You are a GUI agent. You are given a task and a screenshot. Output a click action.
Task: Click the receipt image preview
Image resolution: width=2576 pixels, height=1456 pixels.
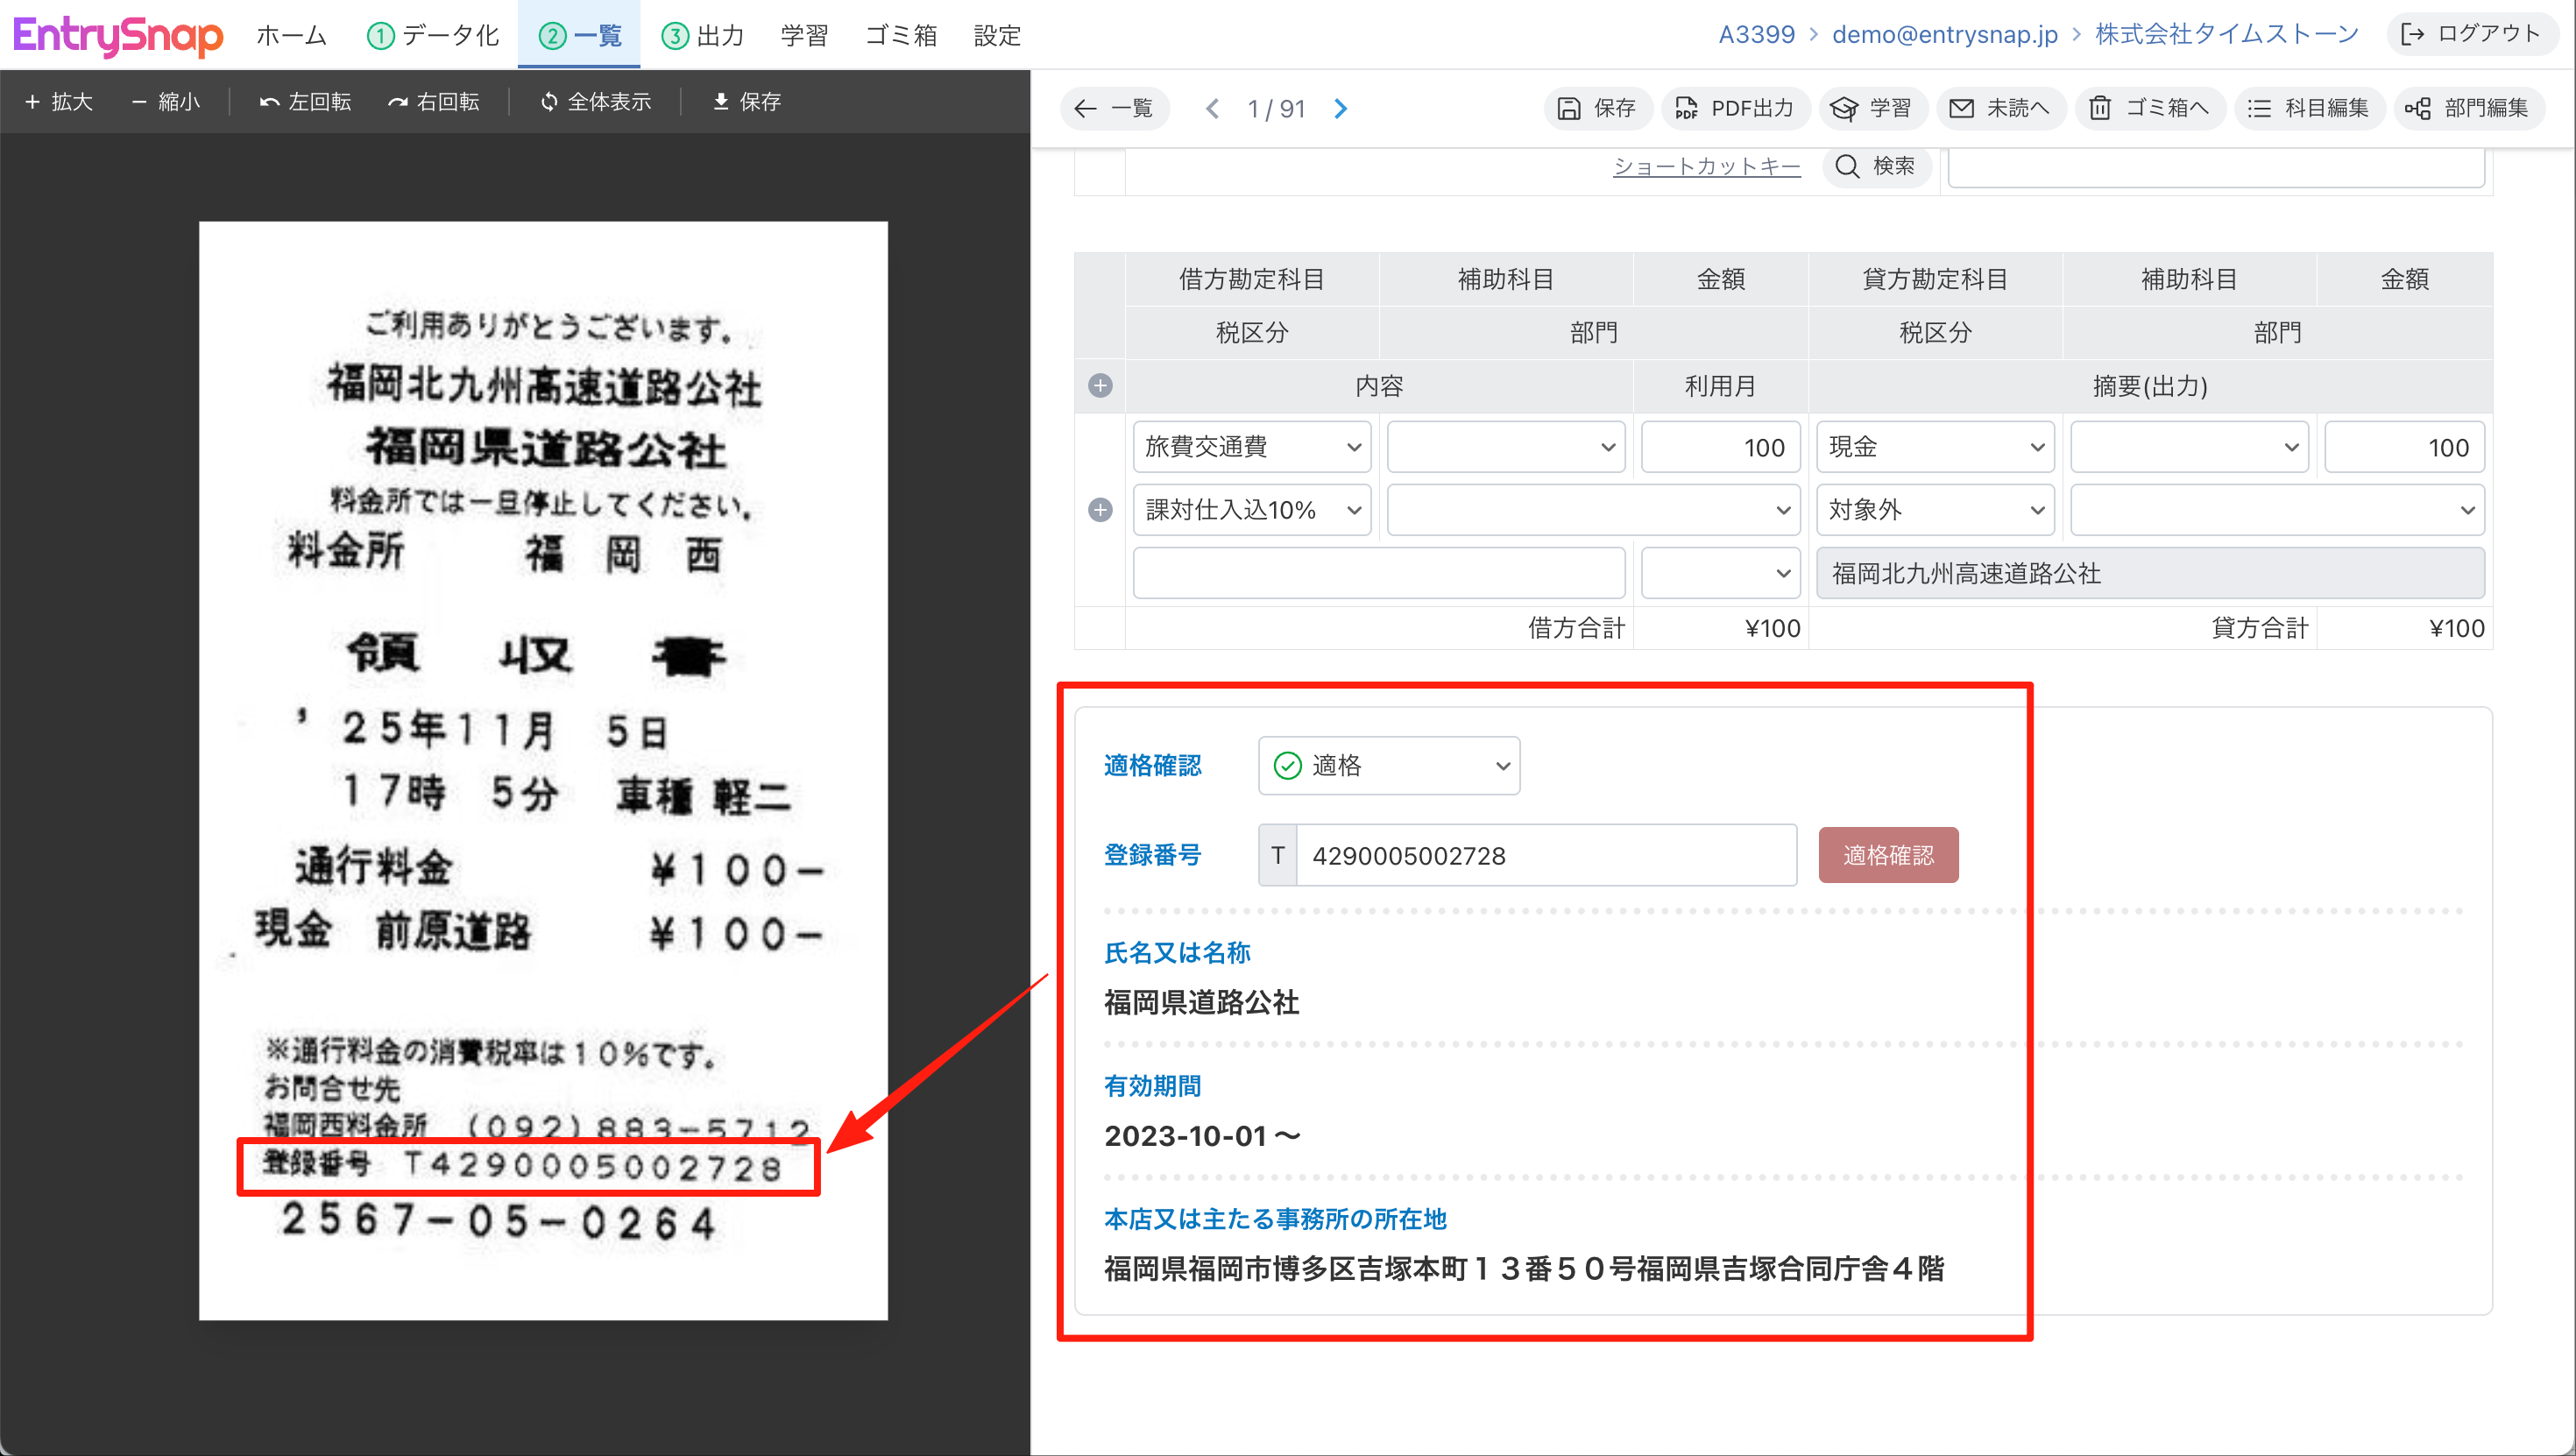(543, 770)
